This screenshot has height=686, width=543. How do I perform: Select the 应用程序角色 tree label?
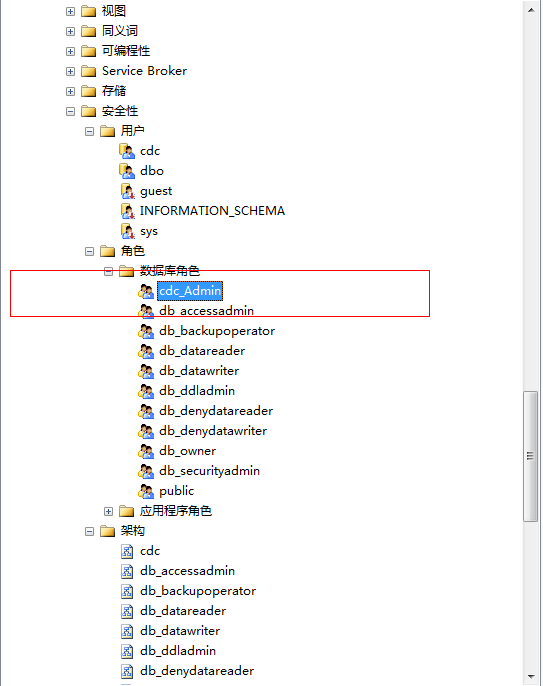(176, 511)
